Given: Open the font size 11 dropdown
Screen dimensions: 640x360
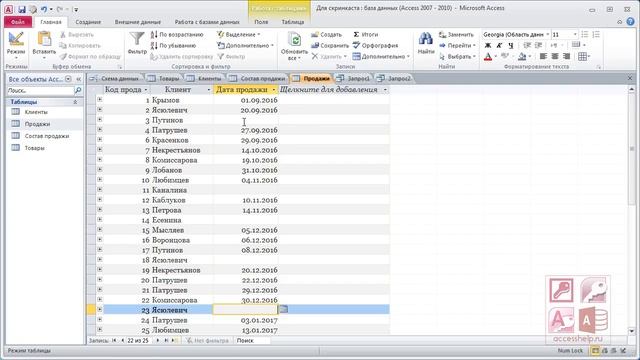Looking at the screenshot, I should point(575,35).
